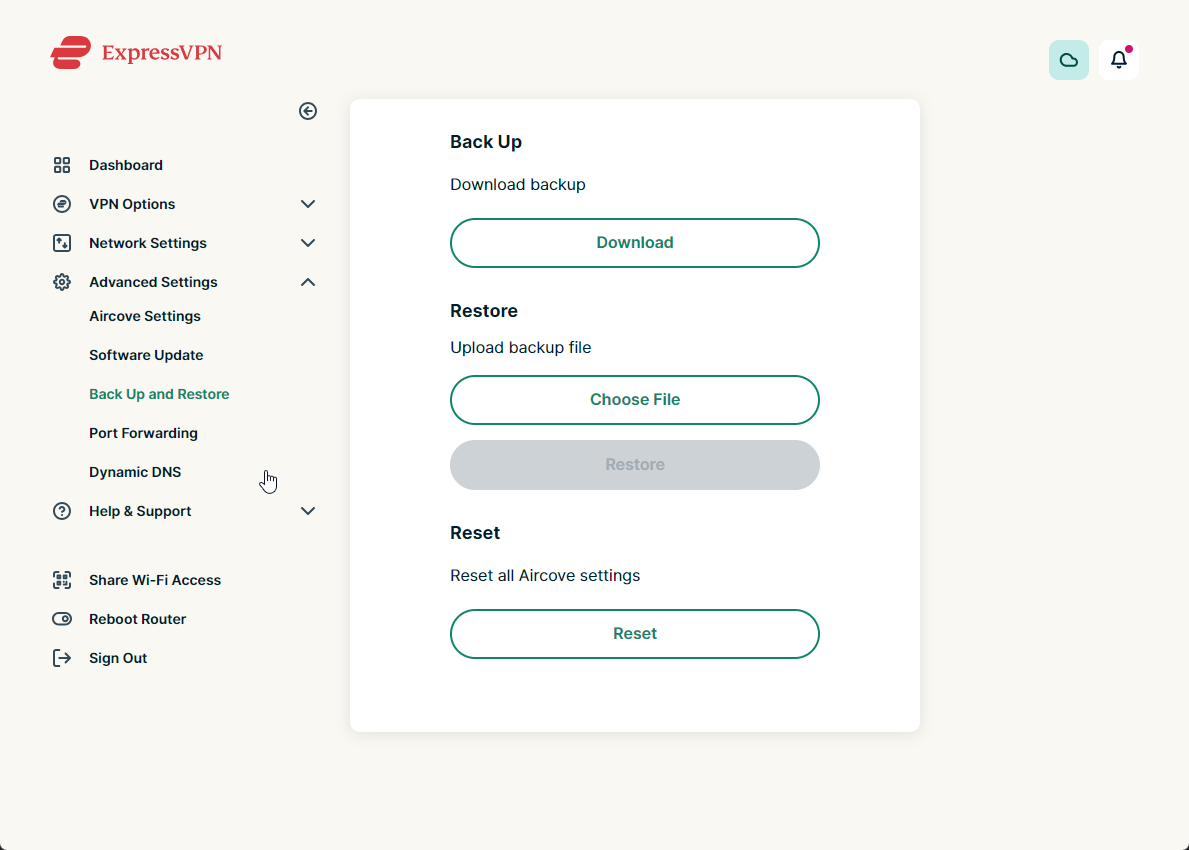Expand the Network Settings chevron

click(x=308, y=243)
